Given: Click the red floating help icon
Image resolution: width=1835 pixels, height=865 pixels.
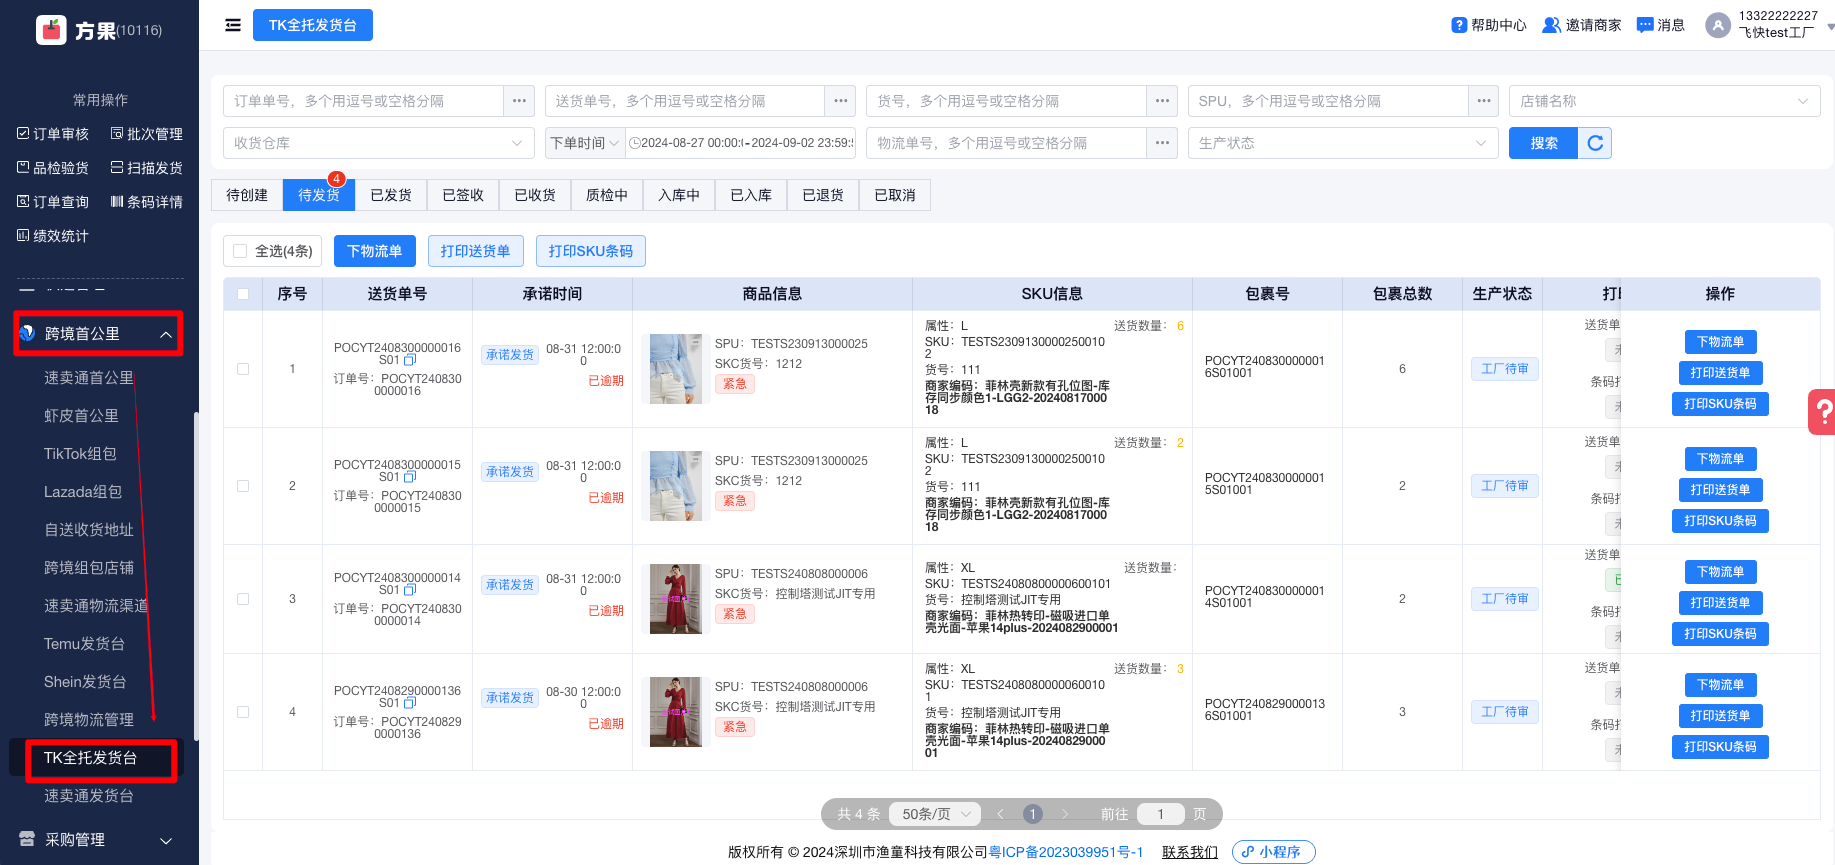Looking at the screenshot, I should (x=1823, y=411).
